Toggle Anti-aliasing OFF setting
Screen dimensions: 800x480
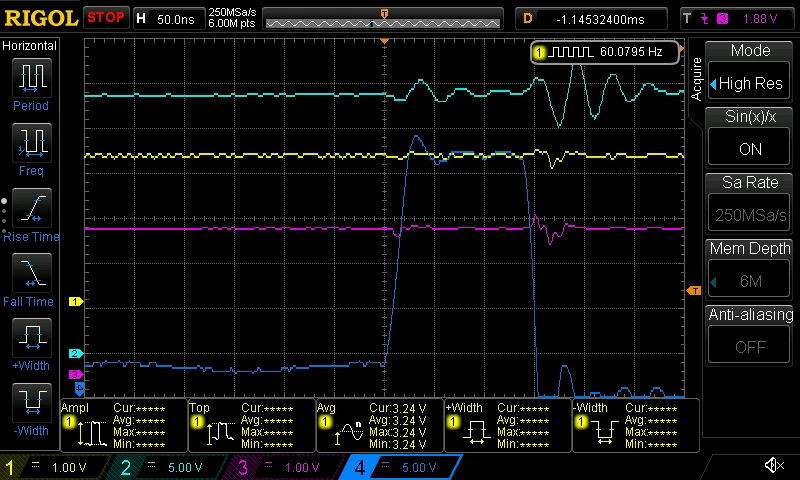tap(749, 347)
